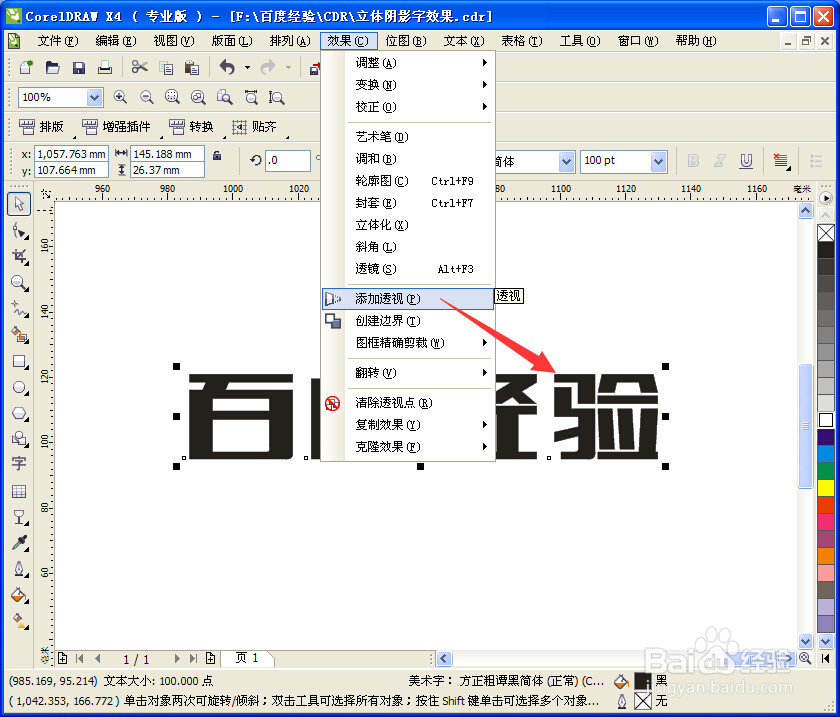Click the Print icon
This screenshot has width=840, height=717.
pos(105,68)
